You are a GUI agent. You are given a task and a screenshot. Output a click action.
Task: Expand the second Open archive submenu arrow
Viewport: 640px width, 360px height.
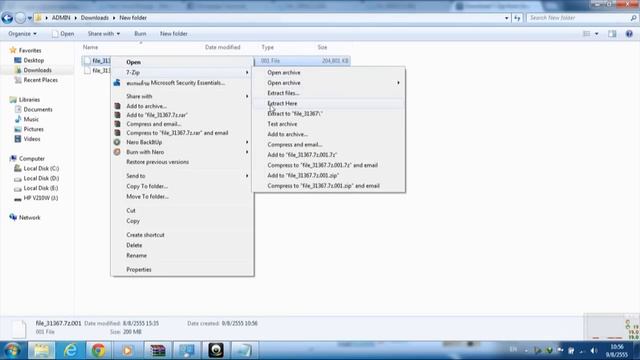pos(398,83)
